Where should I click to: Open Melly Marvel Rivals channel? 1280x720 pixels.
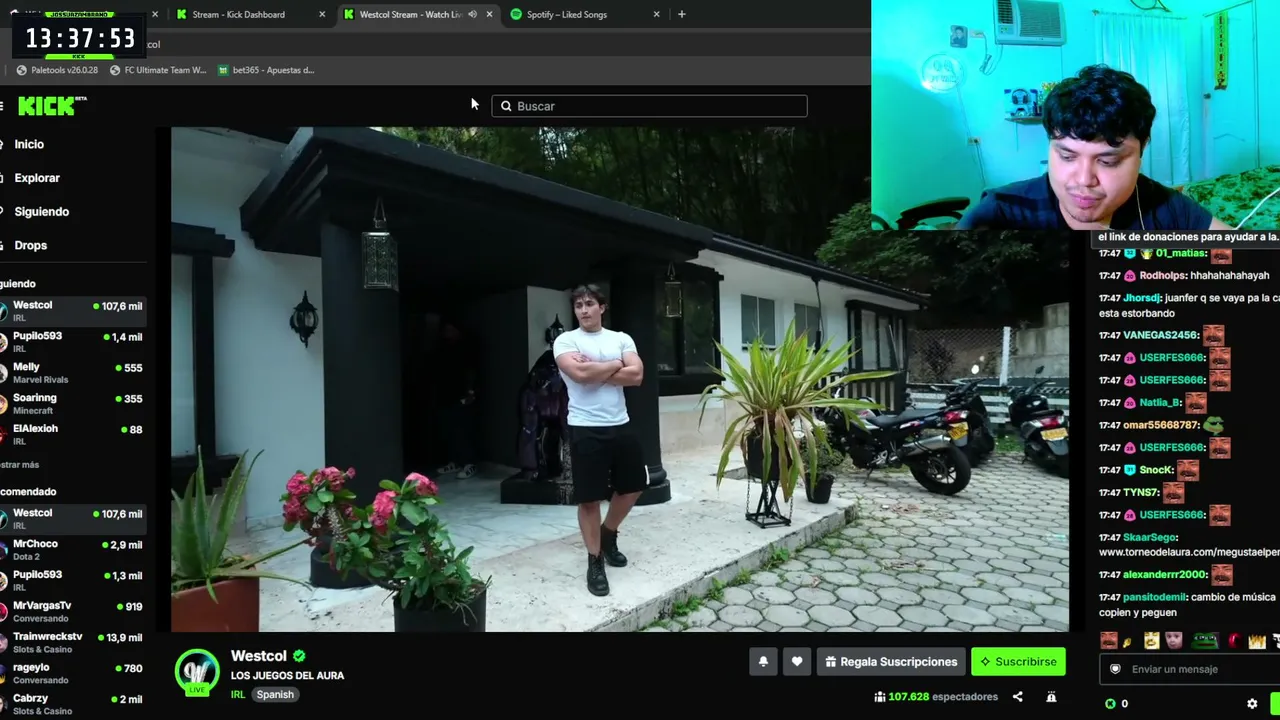(x=73, y=373)
